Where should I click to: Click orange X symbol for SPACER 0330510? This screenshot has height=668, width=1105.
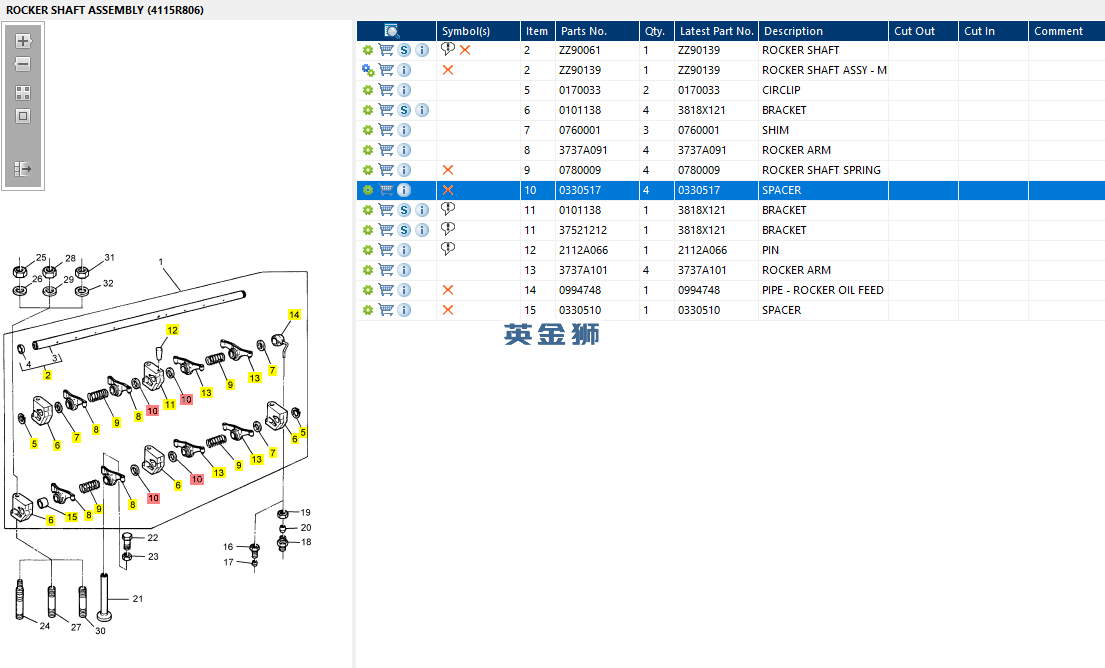447,310
